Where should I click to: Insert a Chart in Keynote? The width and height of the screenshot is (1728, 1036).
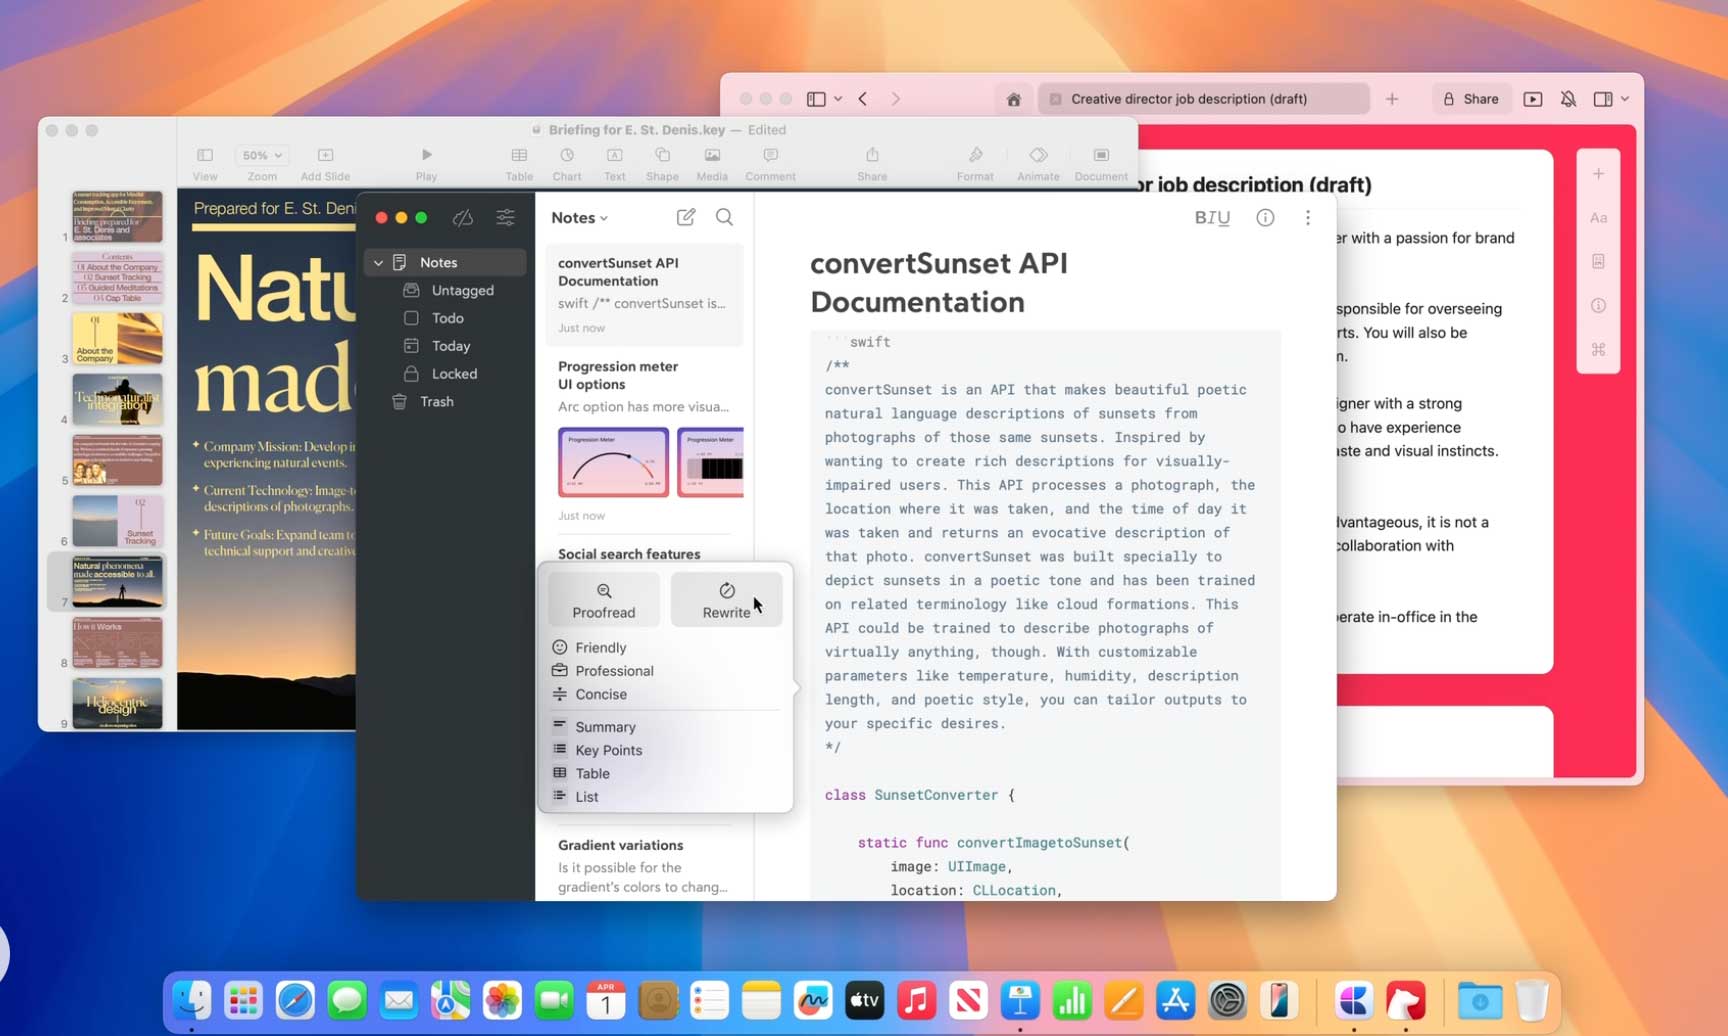pos(567,164)
